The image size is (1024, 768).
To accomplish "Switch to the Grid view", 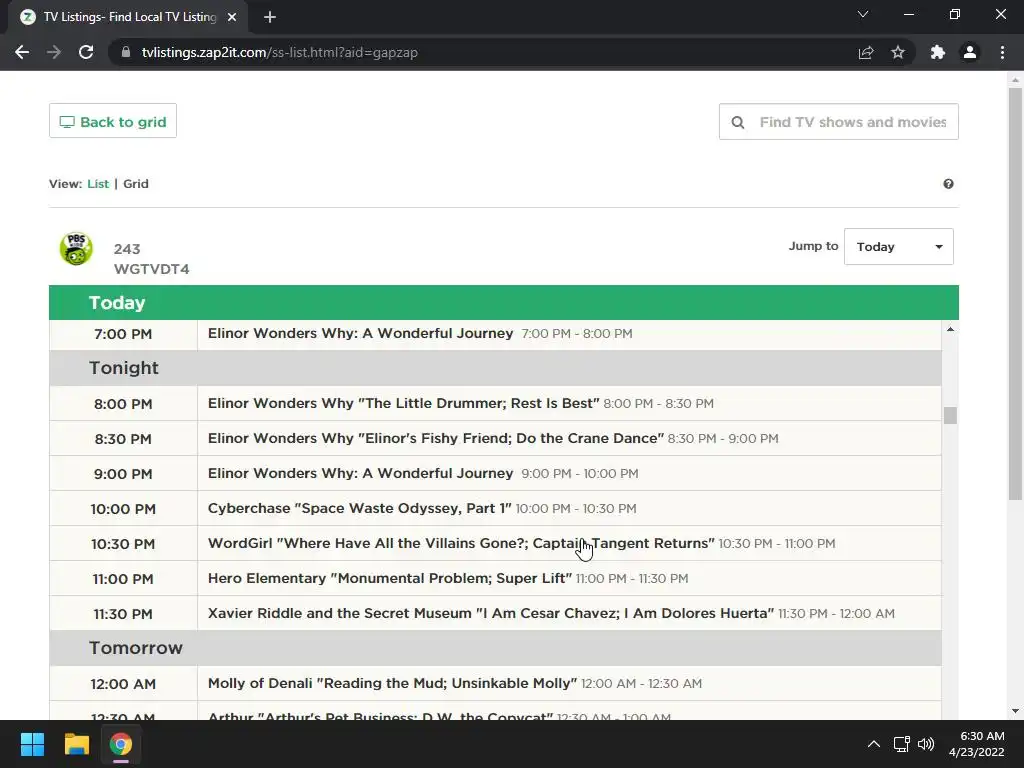I will coord(136,184).
